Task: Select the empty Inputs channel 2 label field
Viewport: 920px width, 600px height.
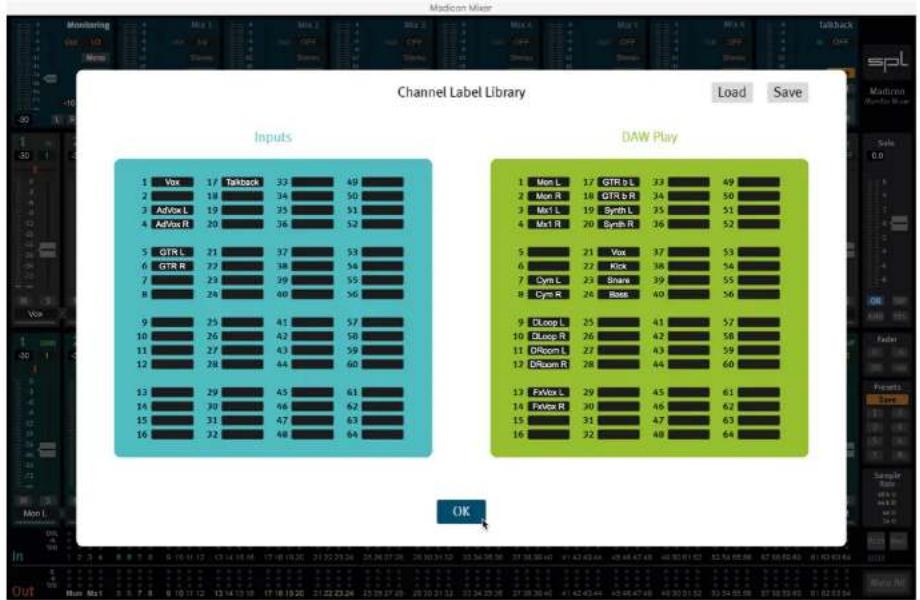Action: click(172, 196)
